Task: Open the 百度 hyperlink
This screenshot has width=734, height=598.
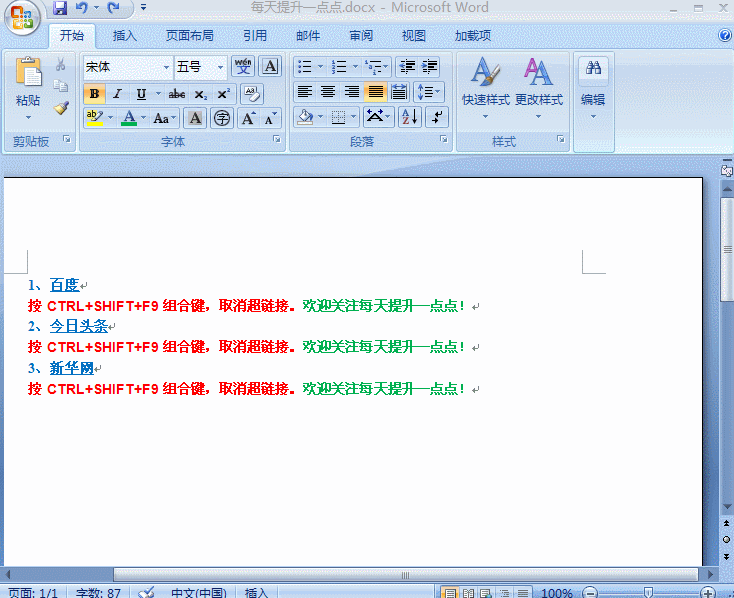Action: [65, 285]
